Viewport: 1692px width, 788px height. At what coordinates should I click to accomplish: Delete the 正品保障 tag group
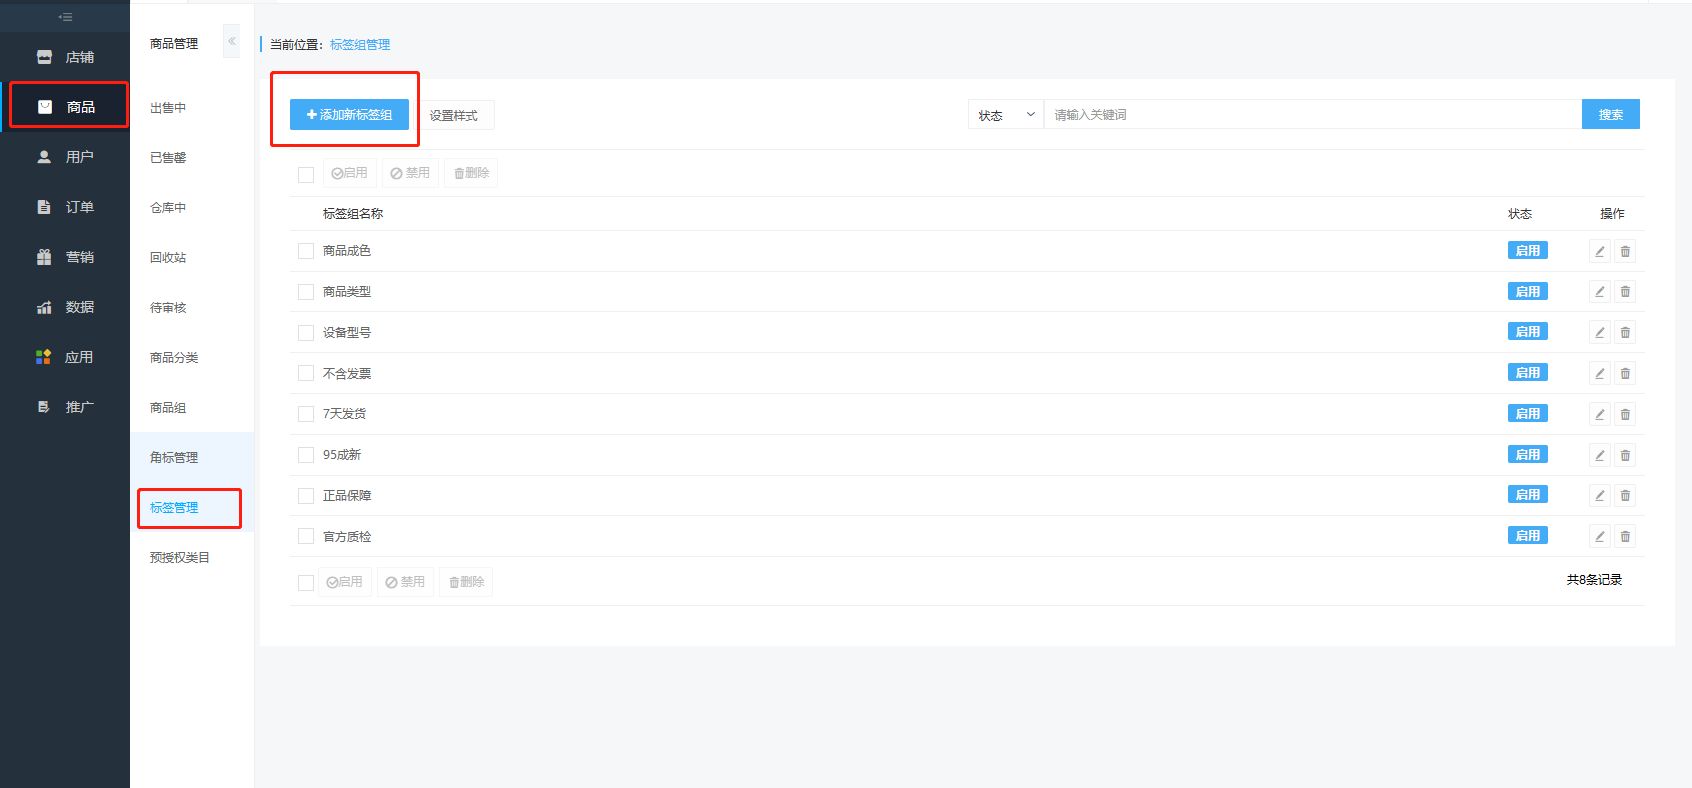pos(1625,496)
